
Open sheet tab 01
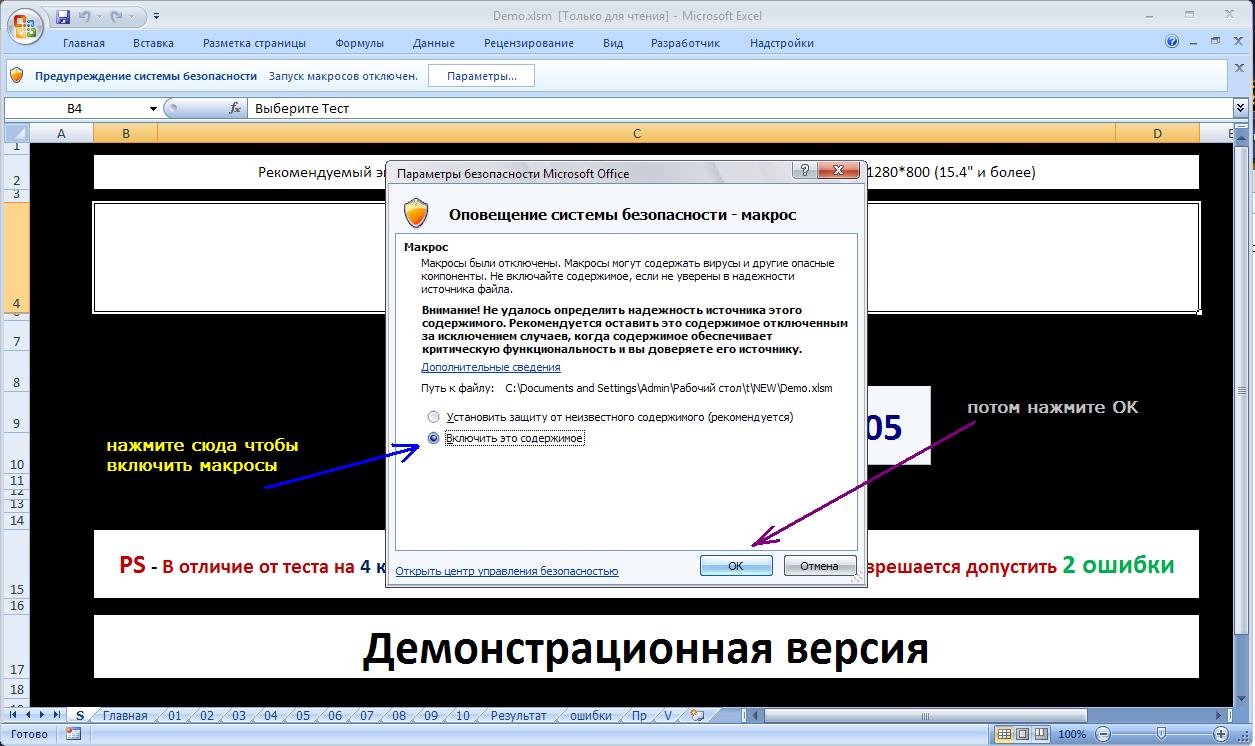point(175,716)
